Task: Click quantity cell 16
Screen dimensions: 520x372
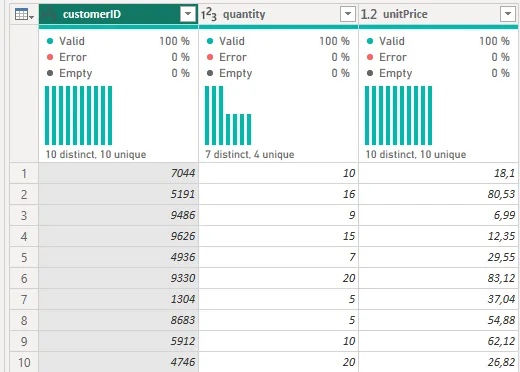Action: point(278,194)
